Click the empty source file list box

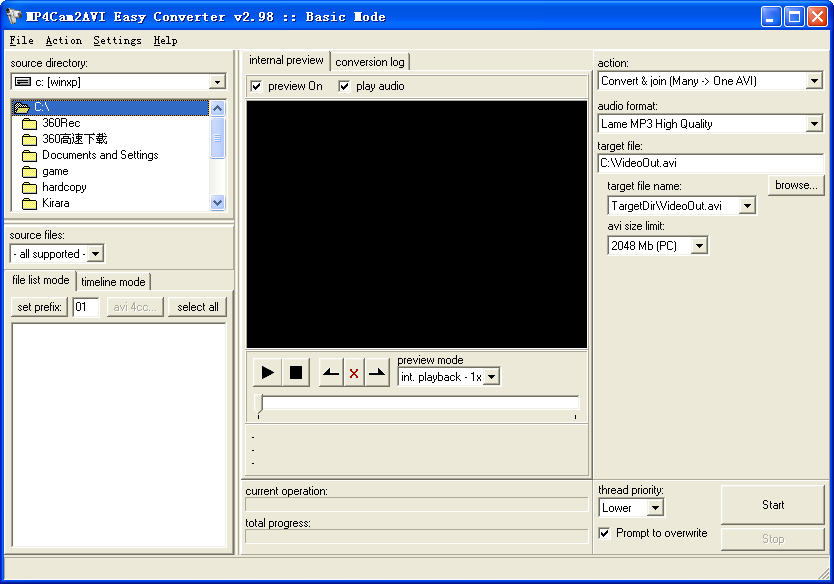[119, 435]
